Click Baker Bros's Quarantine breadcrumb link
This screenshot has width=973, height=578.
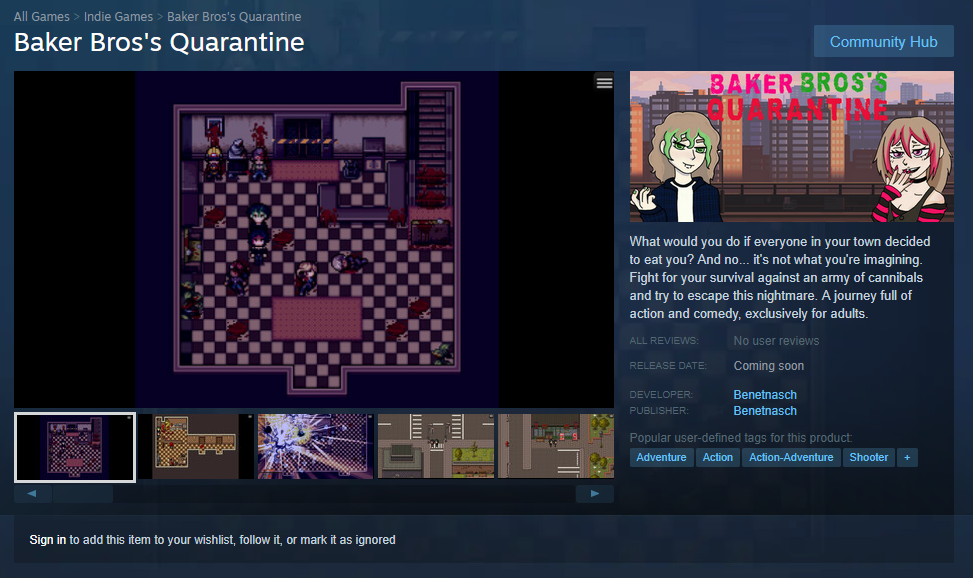(234, 17)
